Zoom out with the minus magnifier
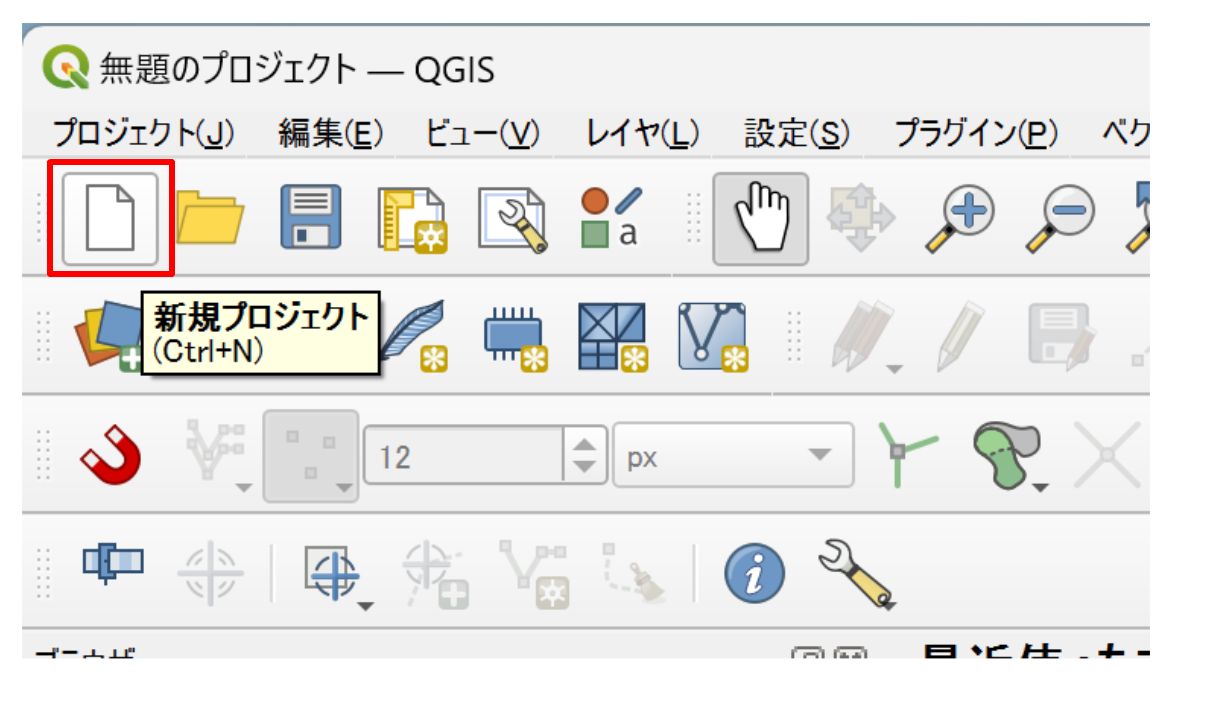 pyautogui.click(x=1061, y=219)
